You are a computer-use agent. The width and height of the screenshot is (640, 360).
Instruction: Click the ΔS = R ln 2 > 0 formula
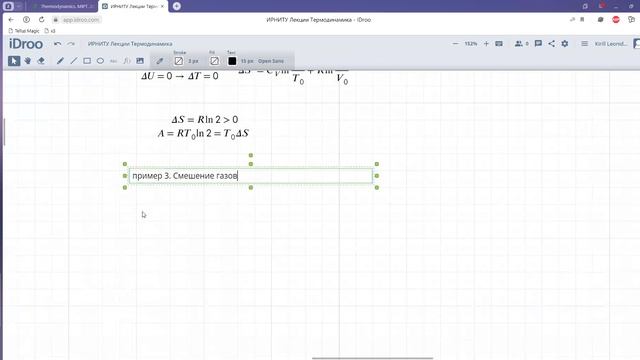pyautogui.click(x=204, y=120)
